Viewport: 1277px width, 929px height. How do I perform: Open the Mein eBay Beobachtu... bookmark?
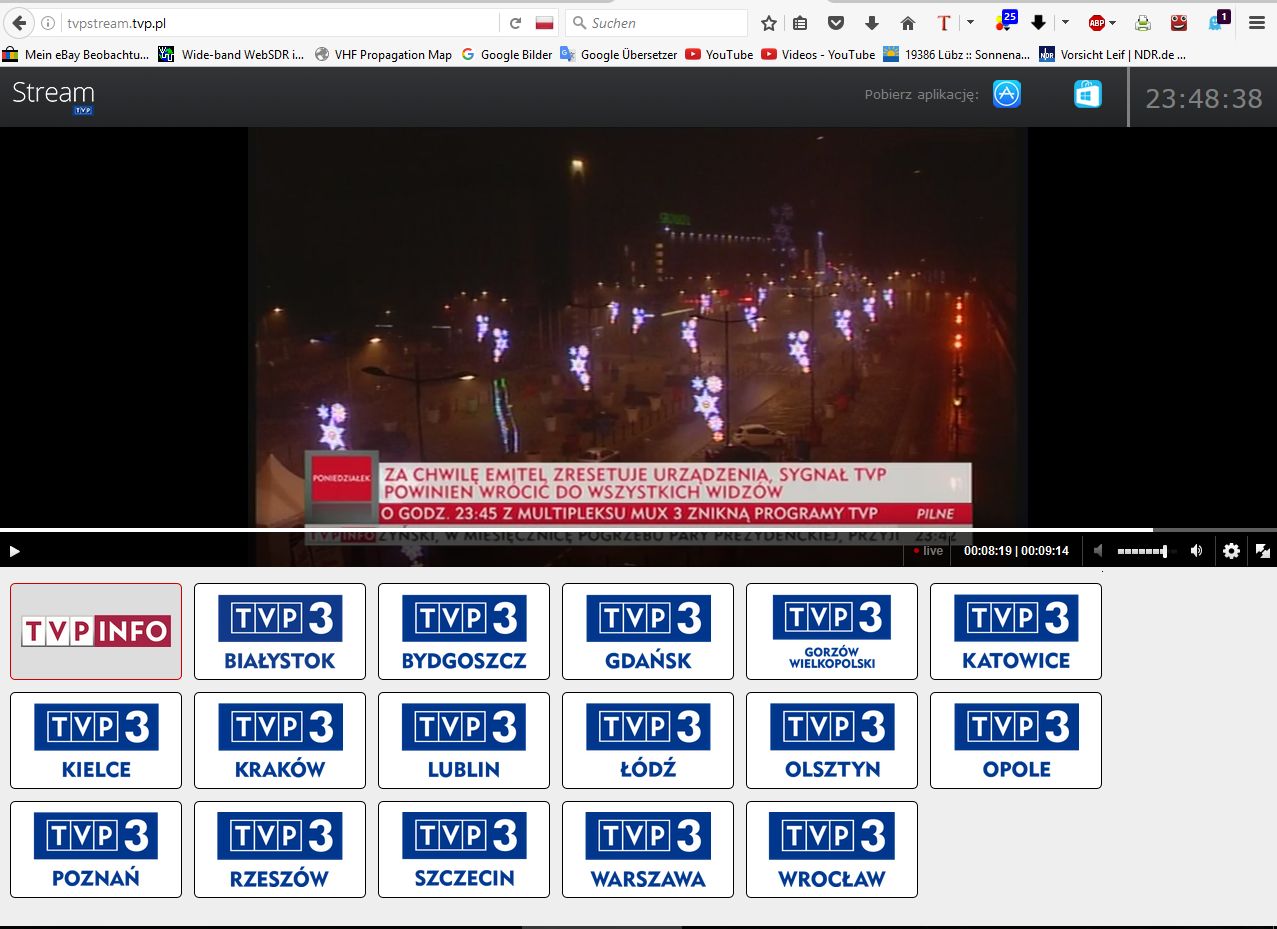[x=76, y=55]
